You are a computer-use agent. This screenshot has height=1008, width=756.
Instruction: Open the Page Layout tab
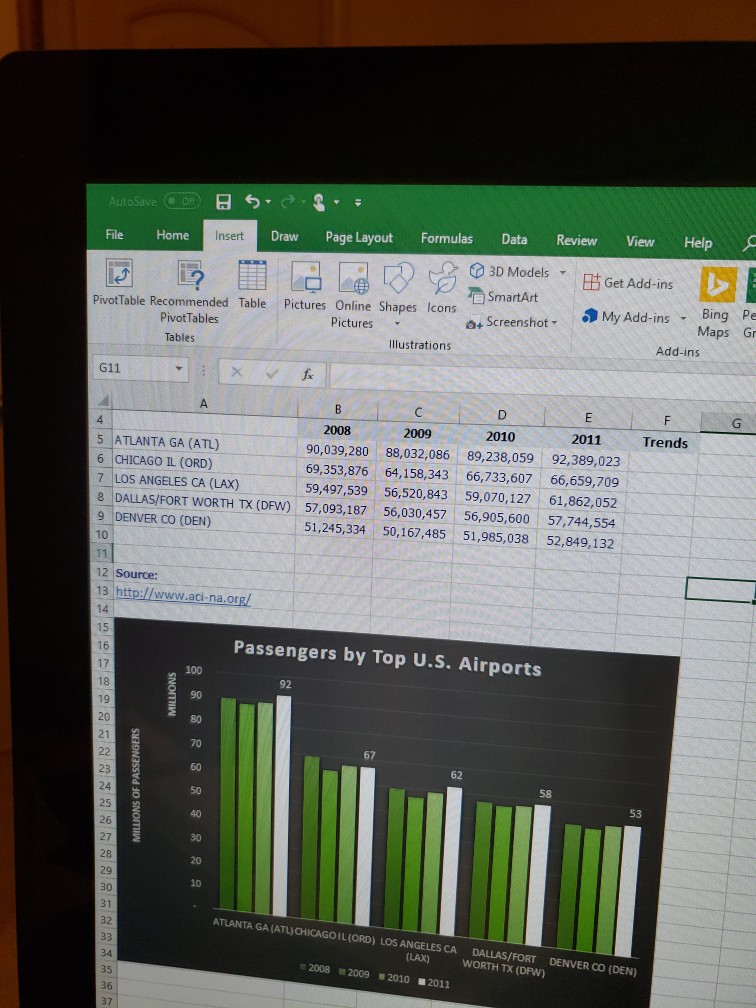(x=359, y=238)
